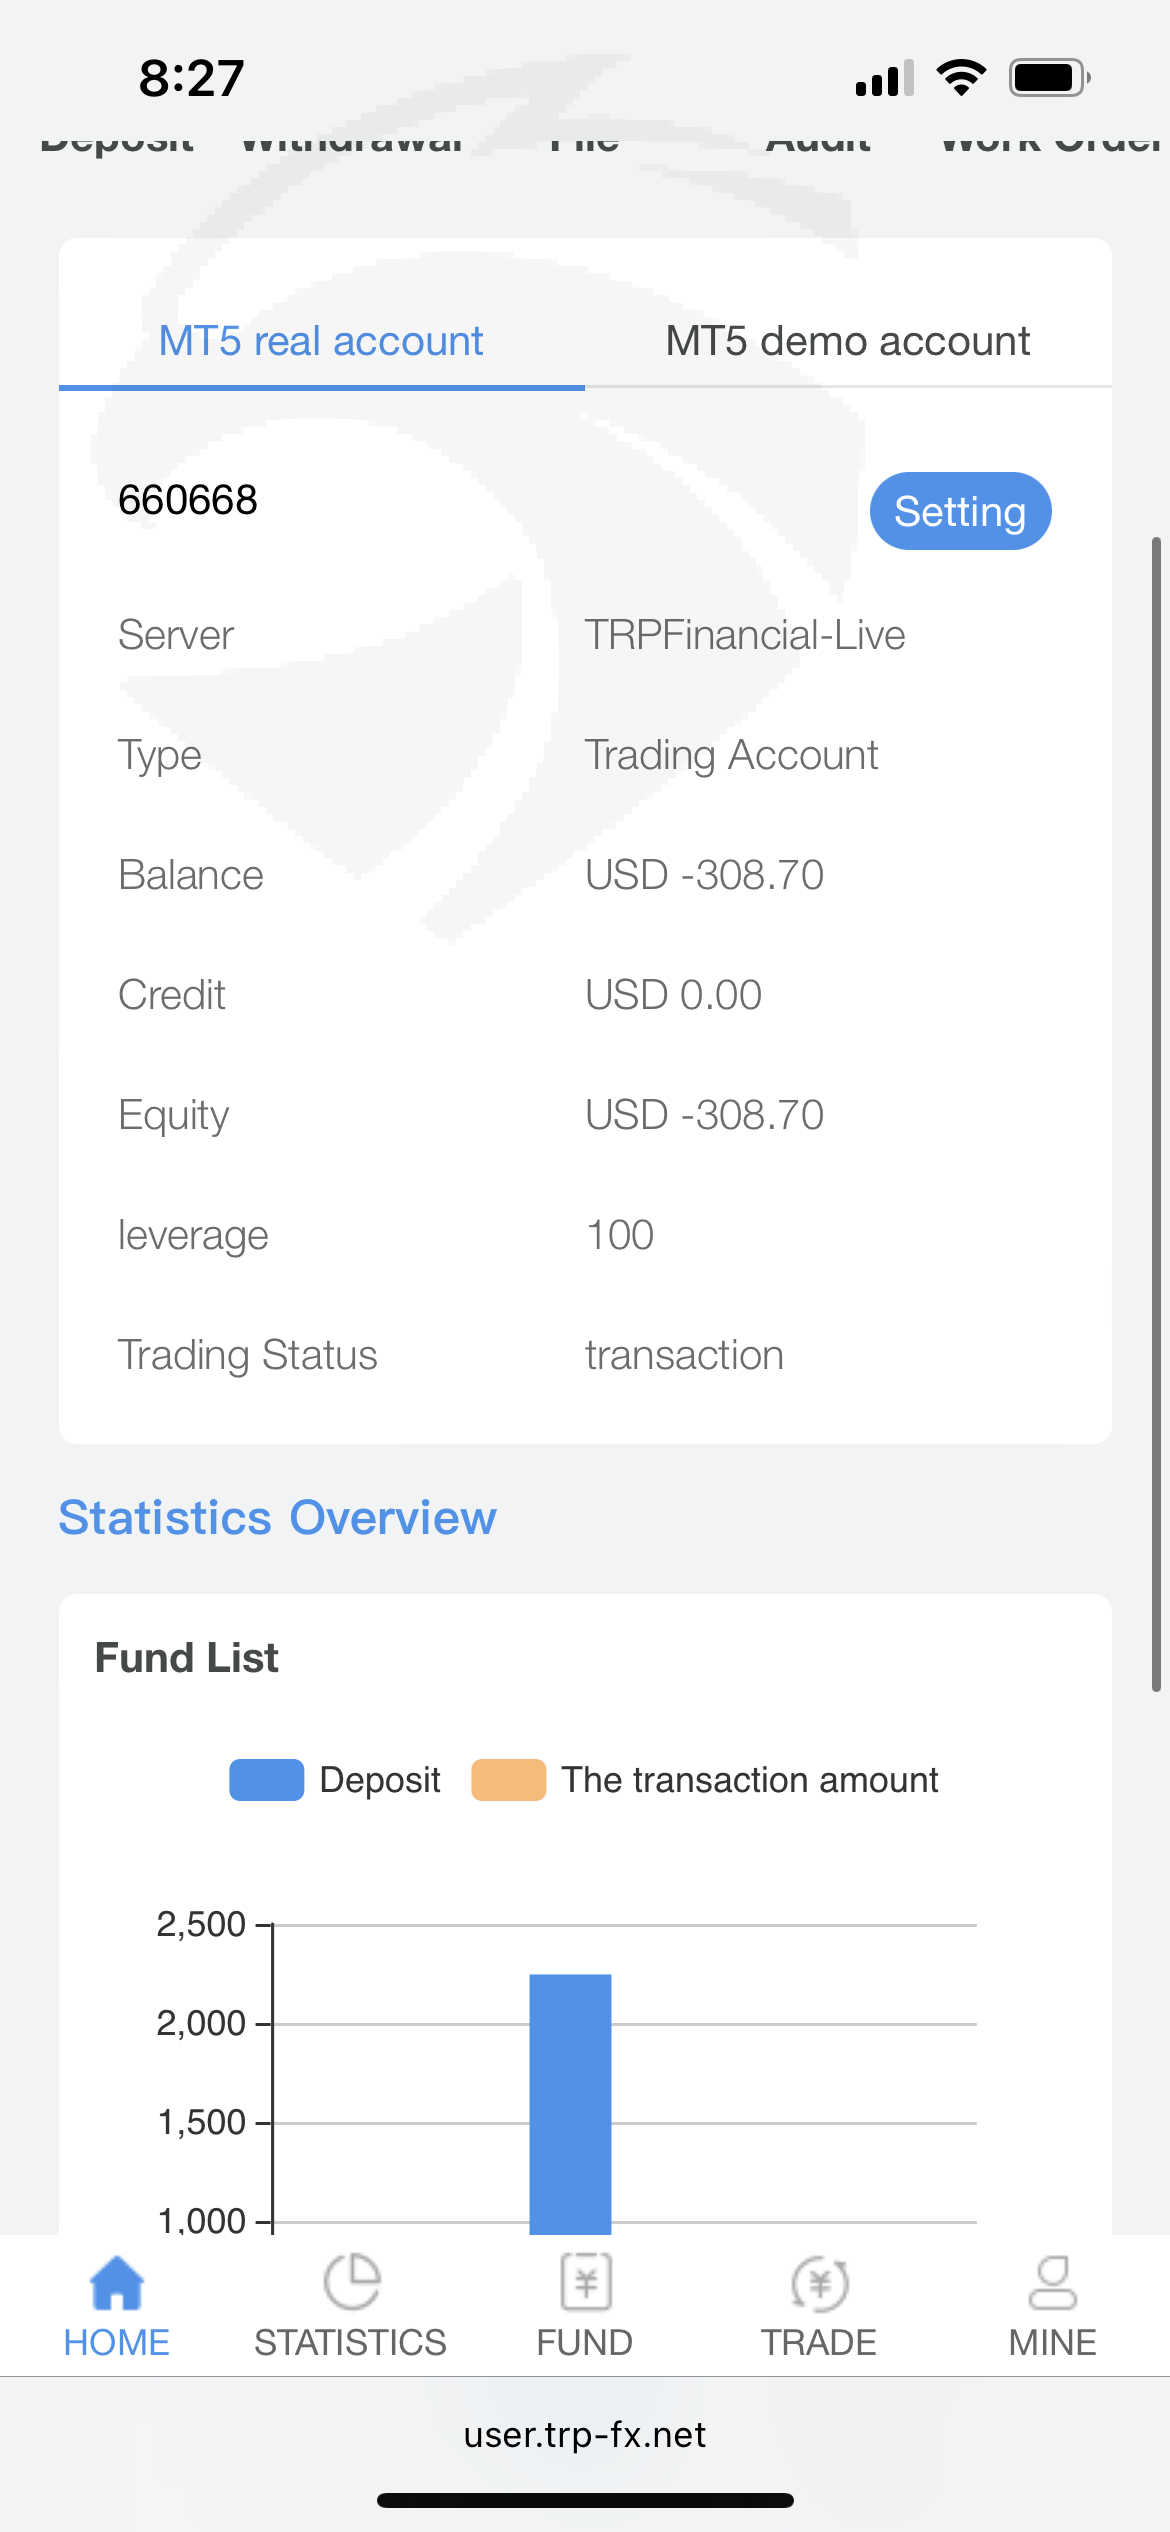This screenshot has height=2532, width=1170.
Task: Tap the user.trp-fx.net address bar
Action: tap(585, 2434)
